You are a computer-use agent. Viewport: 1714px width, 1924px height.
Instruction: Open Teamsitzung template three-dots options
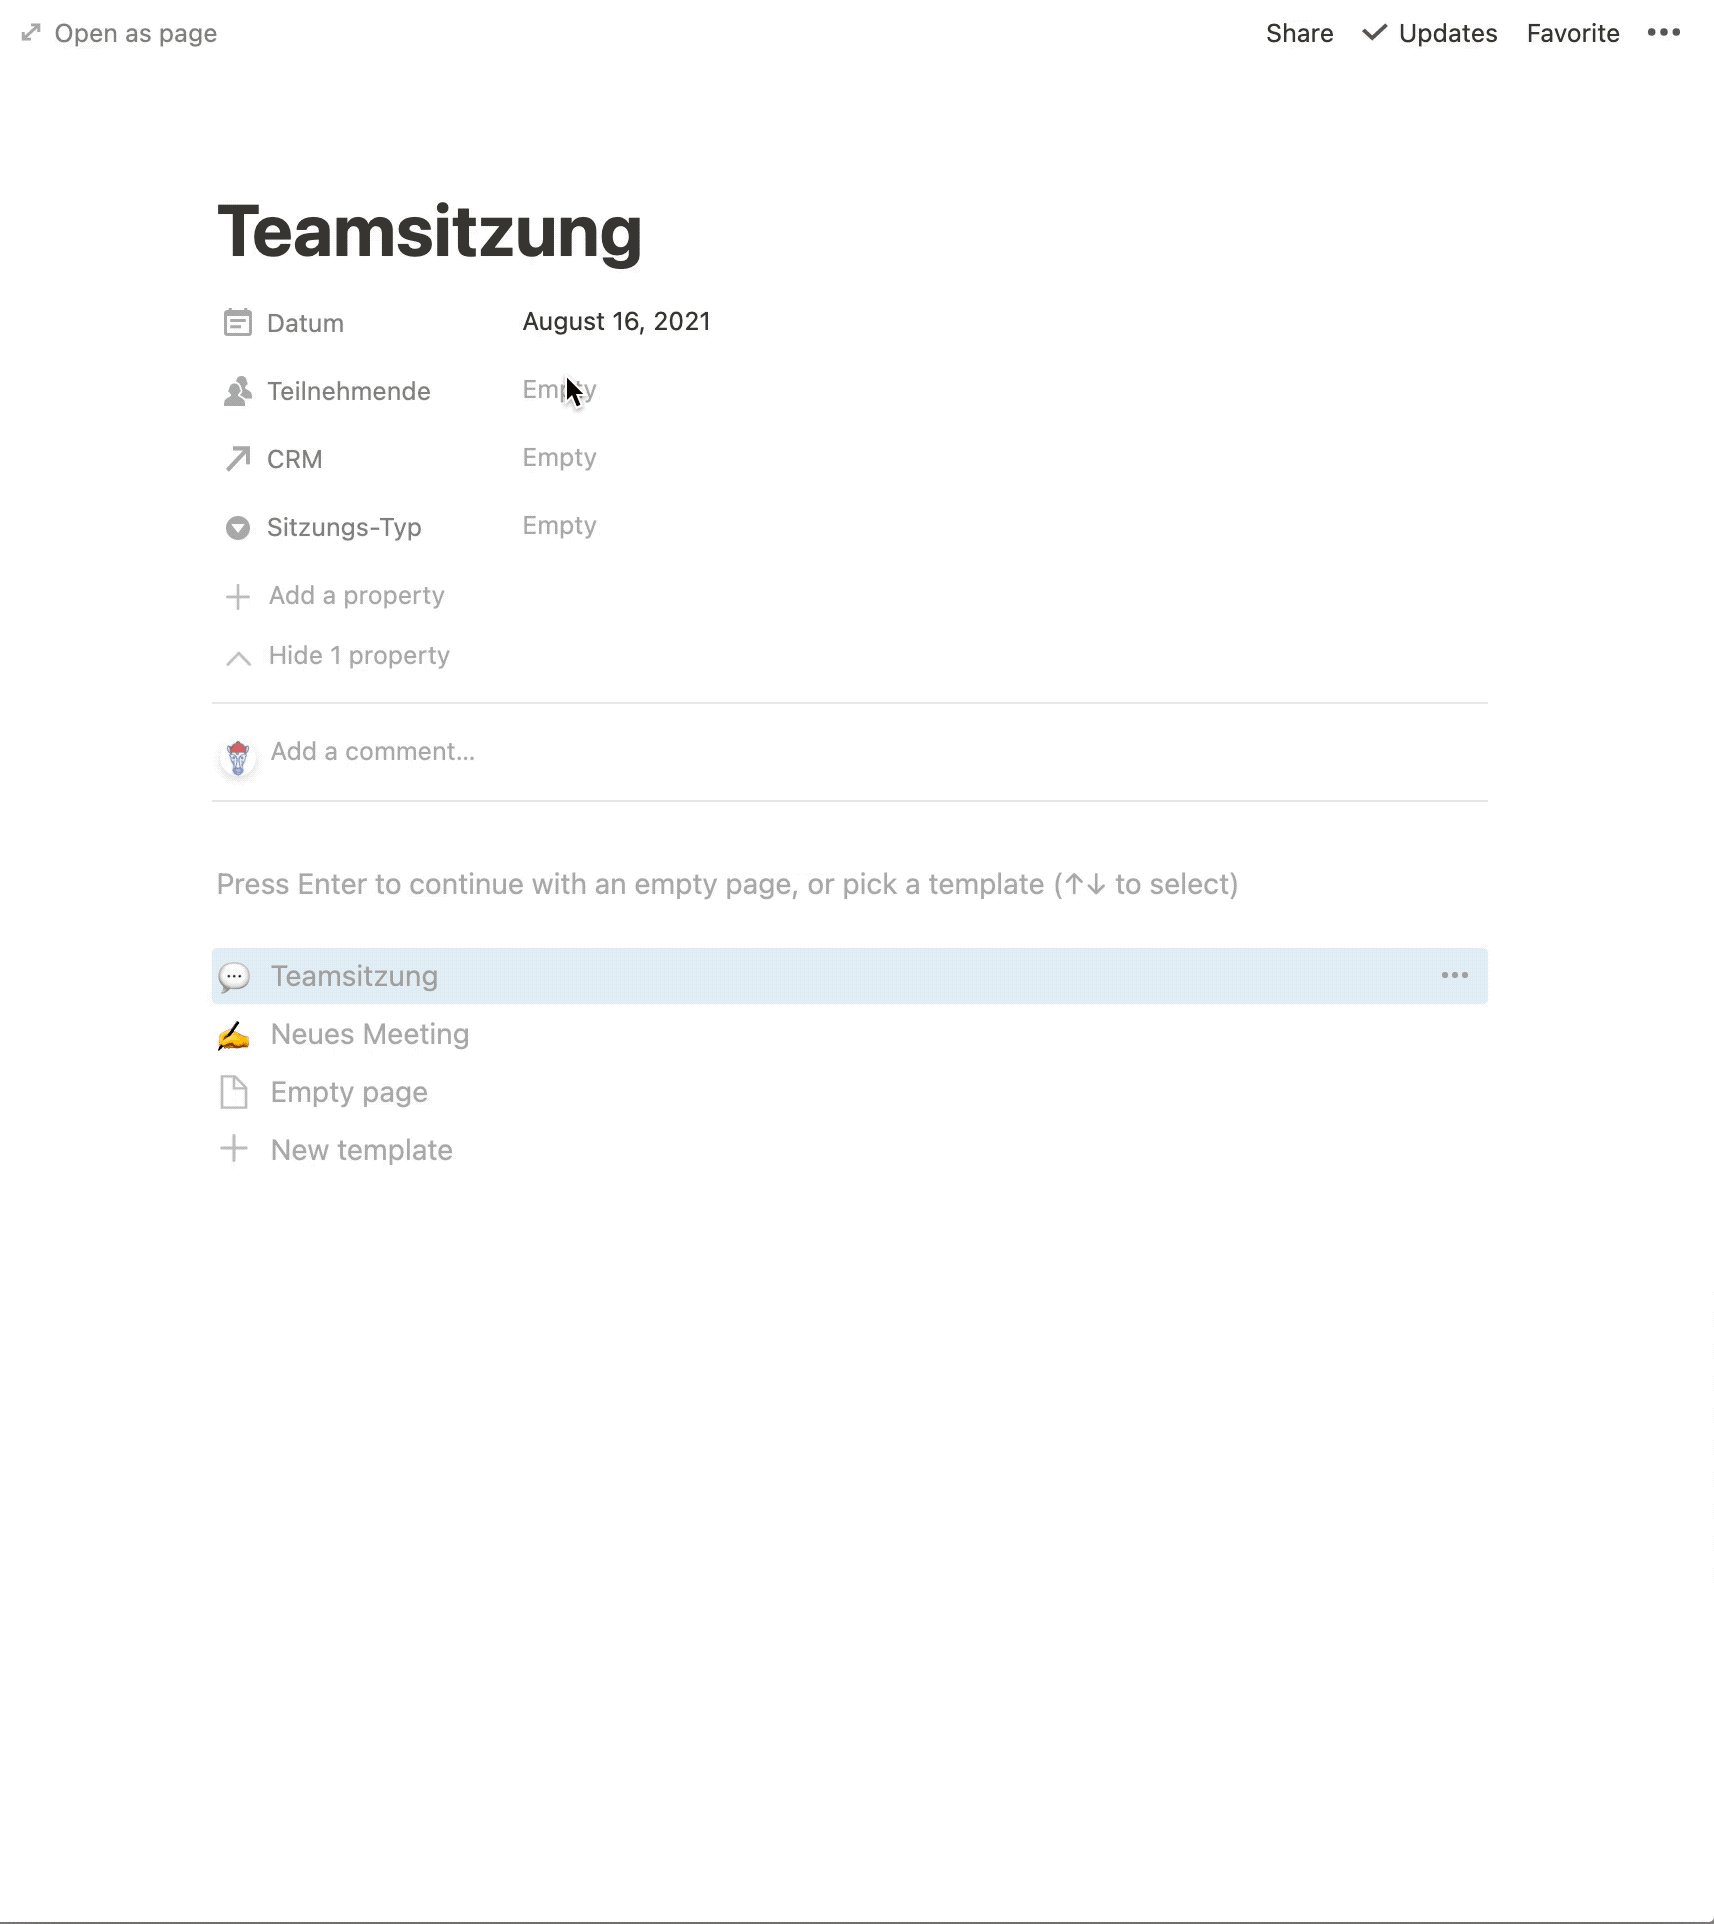1454,975
